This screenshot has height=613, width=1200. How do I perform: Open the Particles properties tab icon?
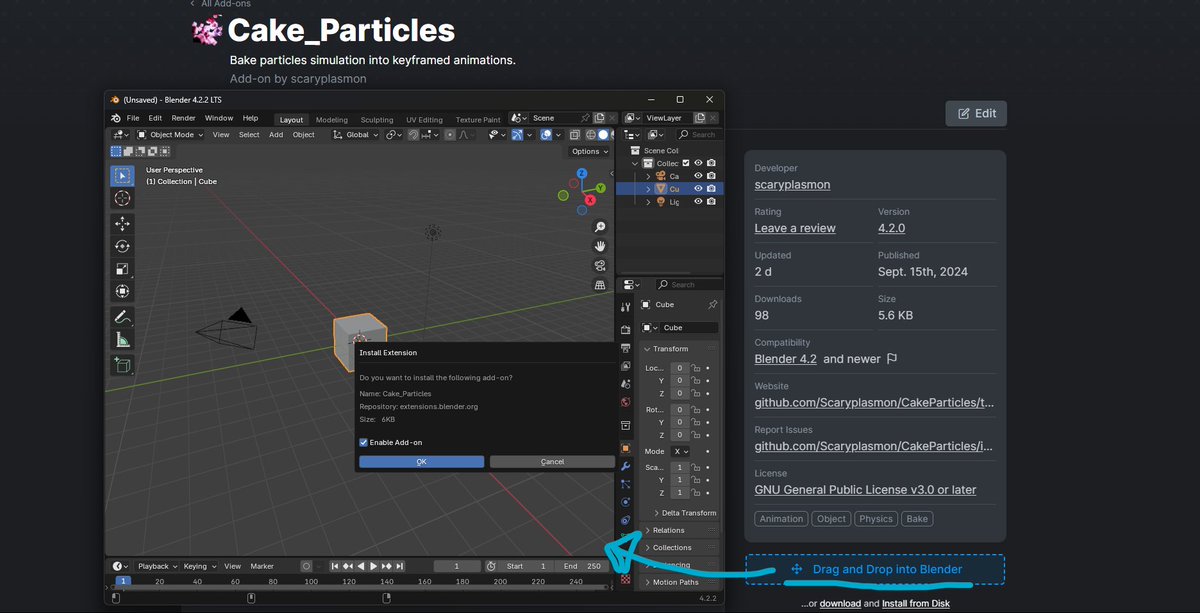(626, 484)
